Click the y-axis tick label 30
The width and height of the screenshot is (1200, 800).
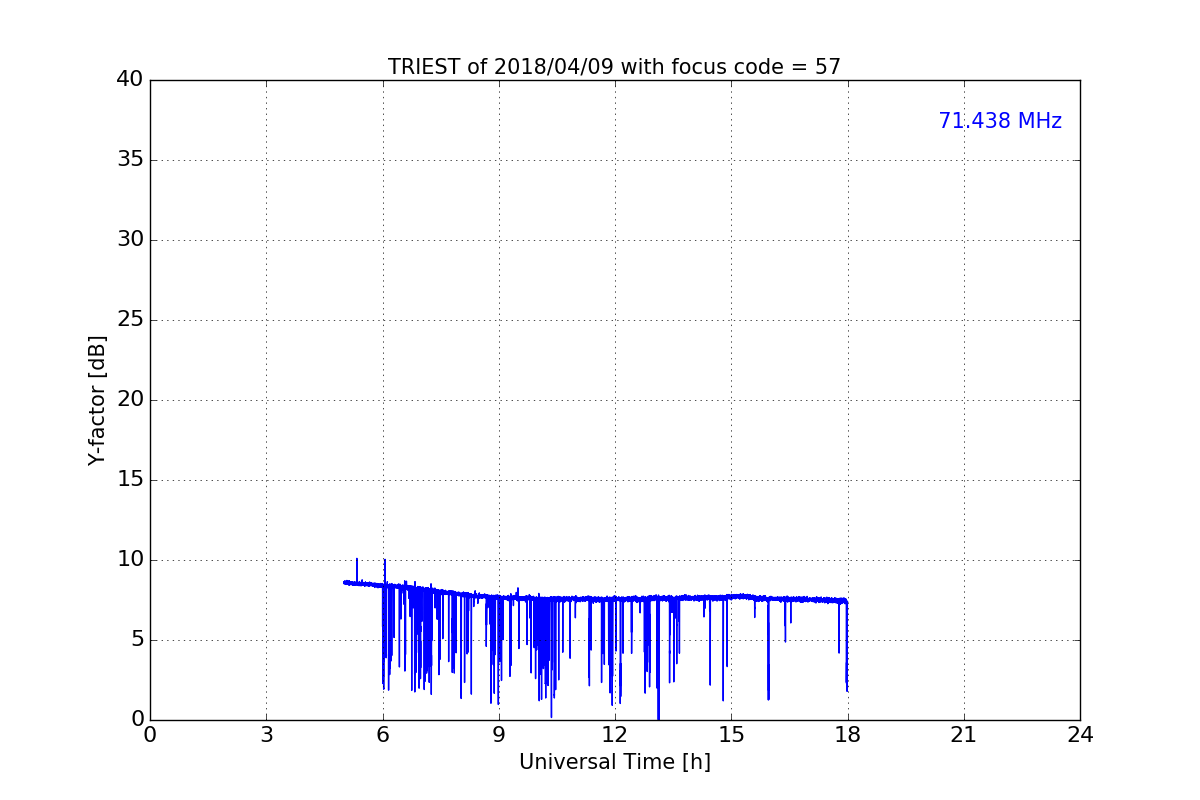click(x=130, y=240)
